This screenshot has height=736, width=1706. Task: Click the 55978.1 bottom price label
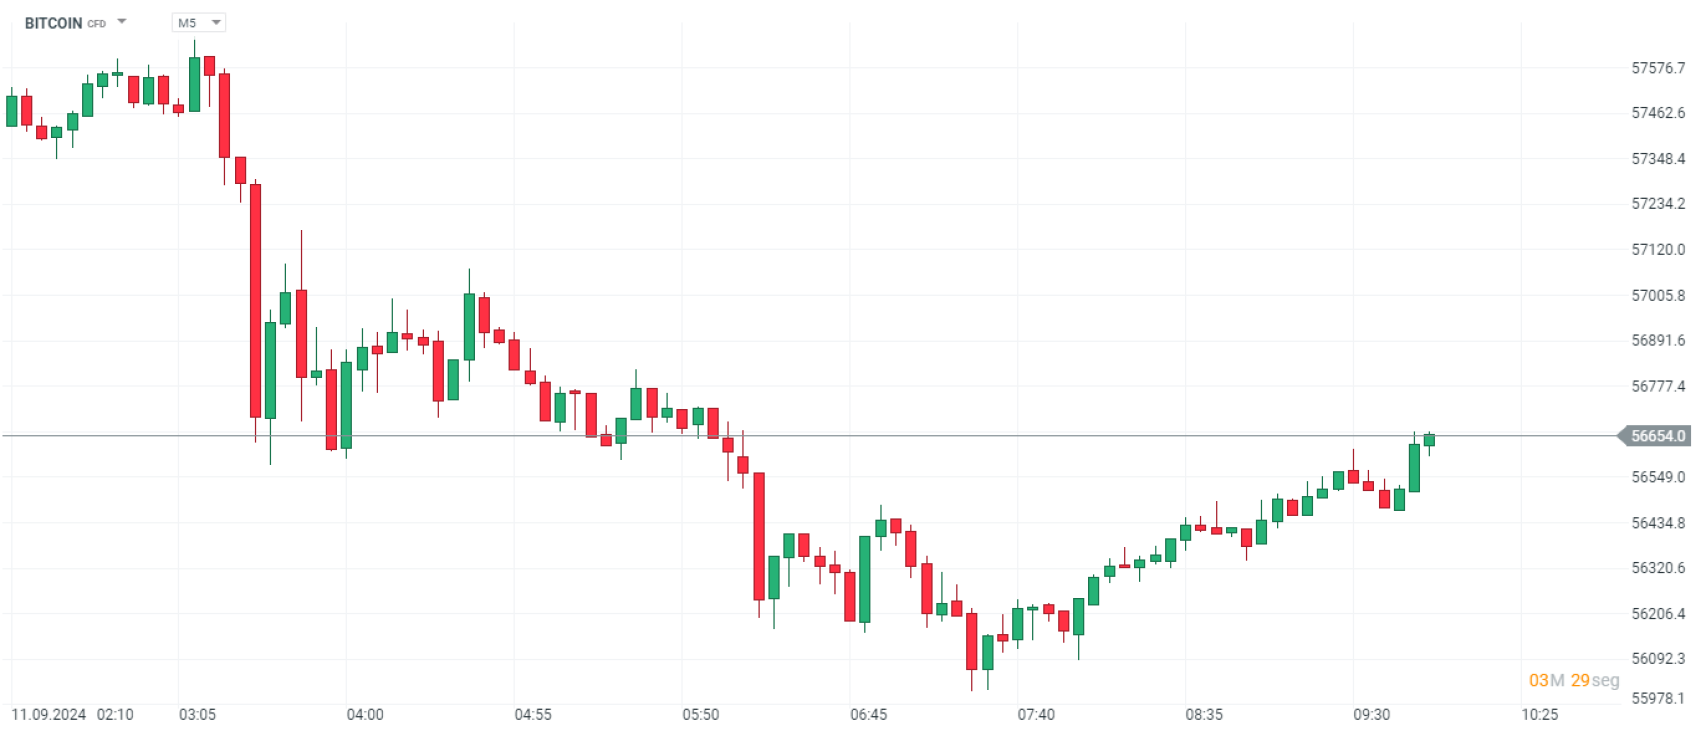click(1658, 698)
